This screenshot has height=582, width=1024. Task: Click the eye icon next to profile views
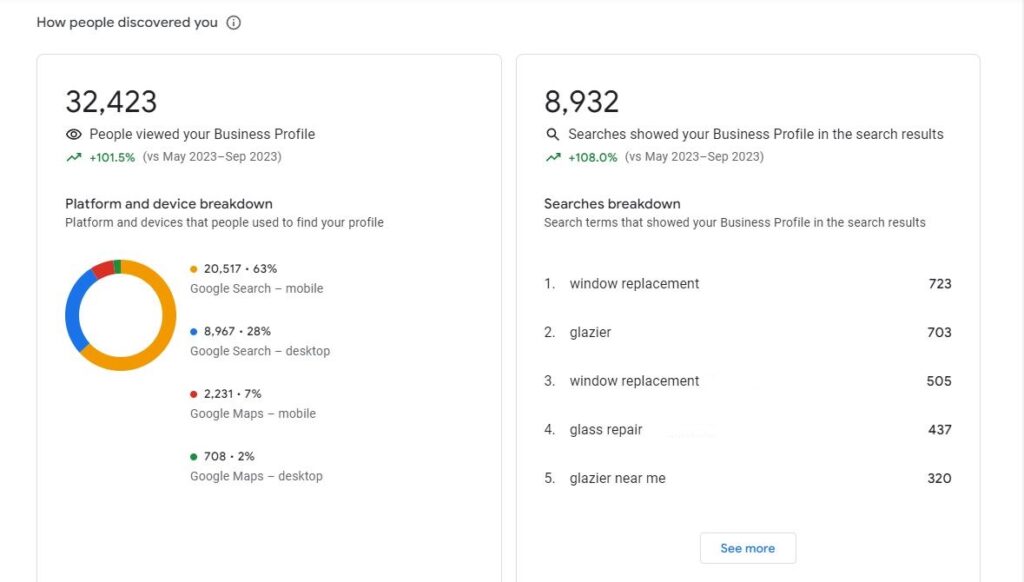pos(73,134)
